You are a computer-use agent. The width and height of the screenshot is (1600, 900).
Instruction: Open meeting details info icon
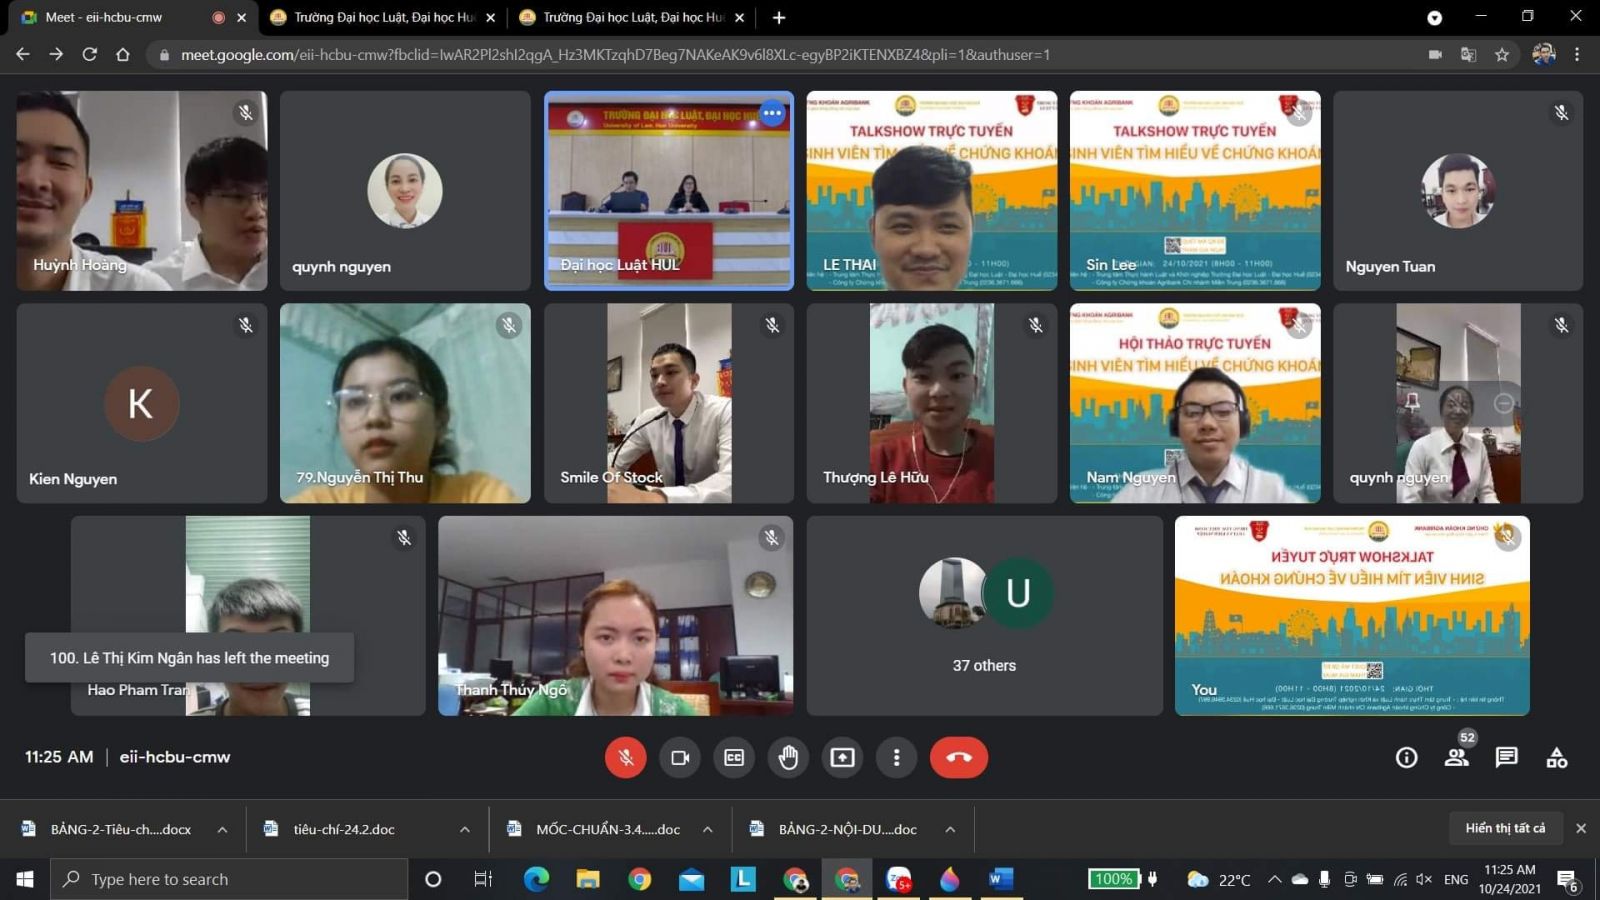[x=1406, y=758]
